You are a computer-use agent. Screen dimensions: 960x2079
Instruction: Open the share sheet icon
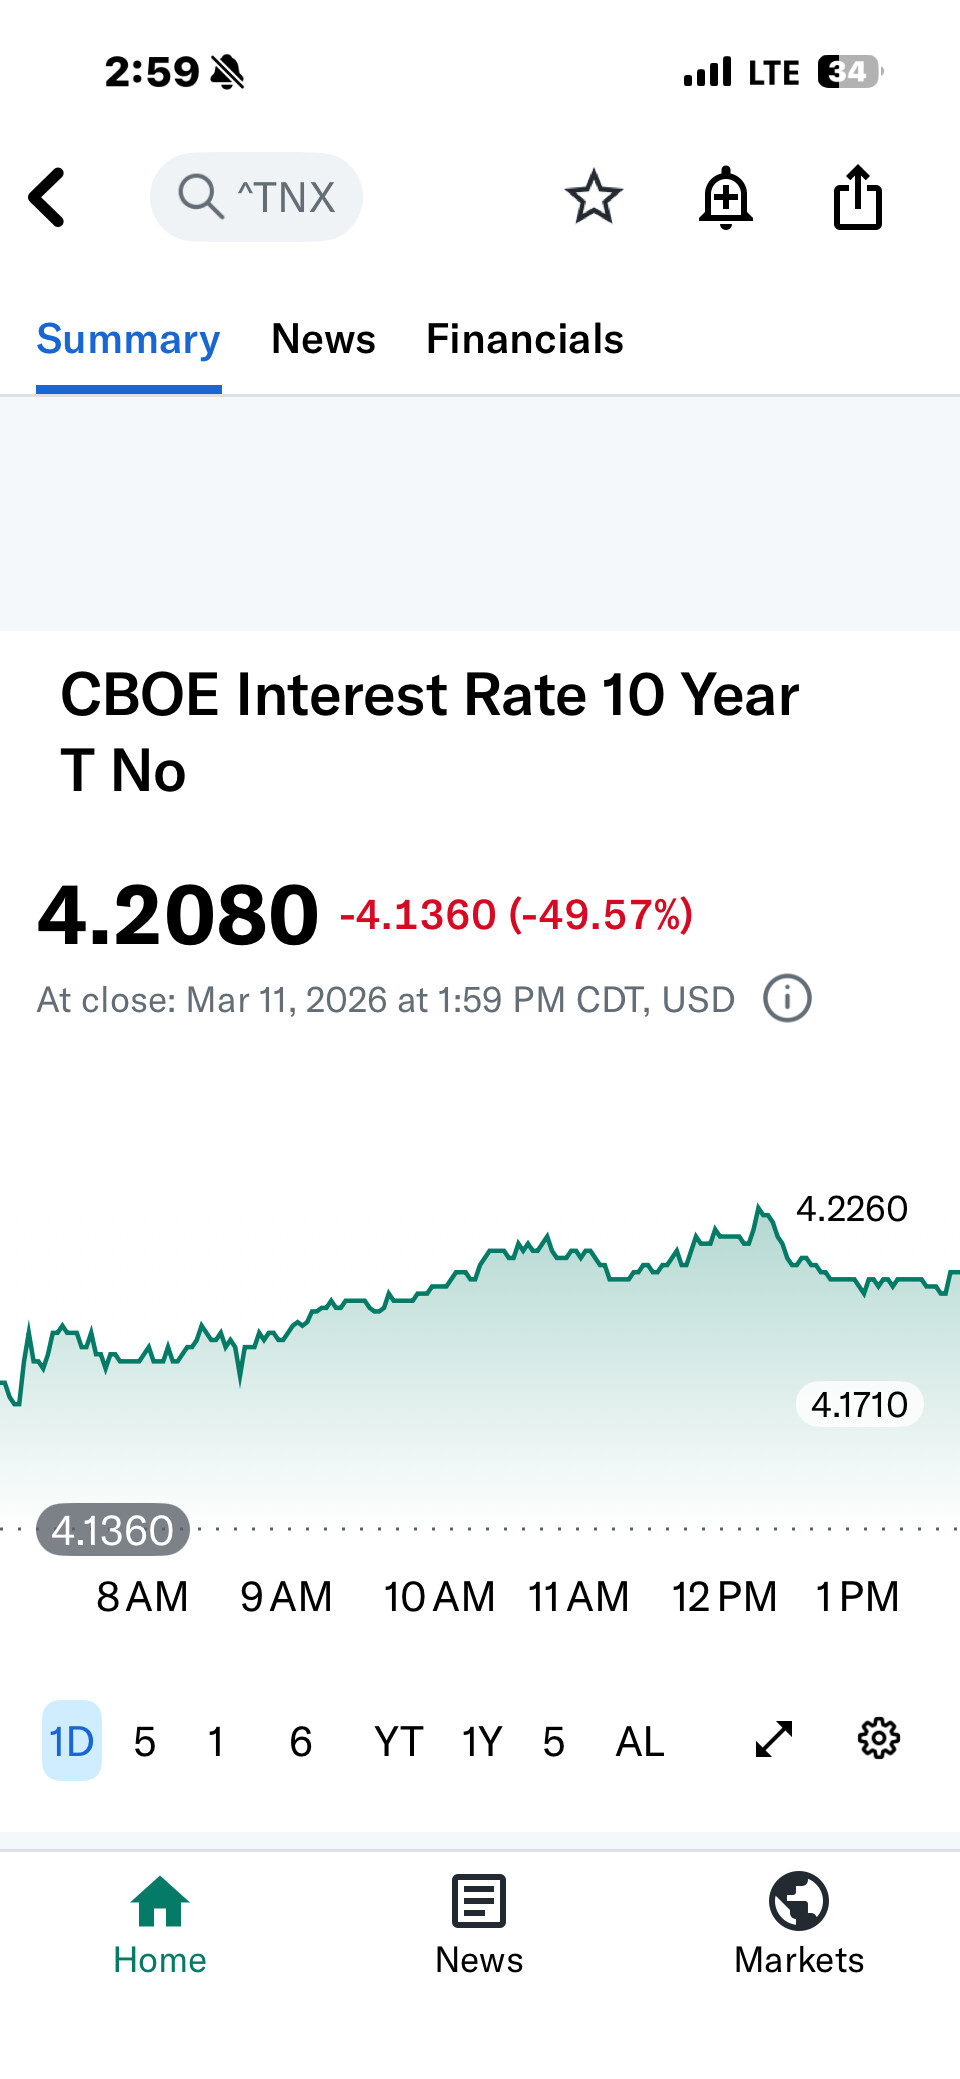(858, 197)
